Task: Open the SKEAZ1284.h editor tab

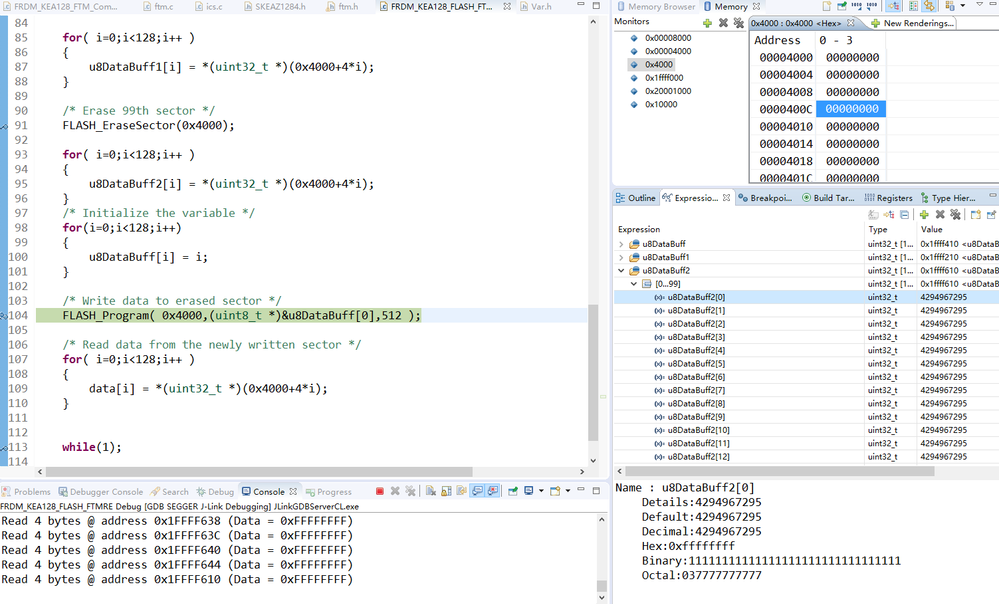Action: tap(275, 6)
